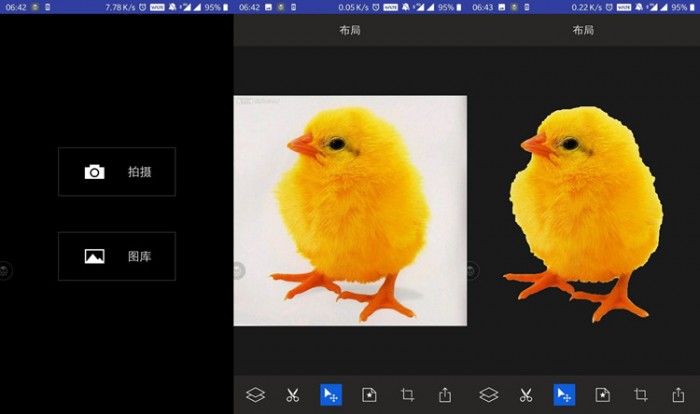Tap 06:43 clock in right status bar
The width and height of the screenshot is (700, 414).
click(483, 7)
